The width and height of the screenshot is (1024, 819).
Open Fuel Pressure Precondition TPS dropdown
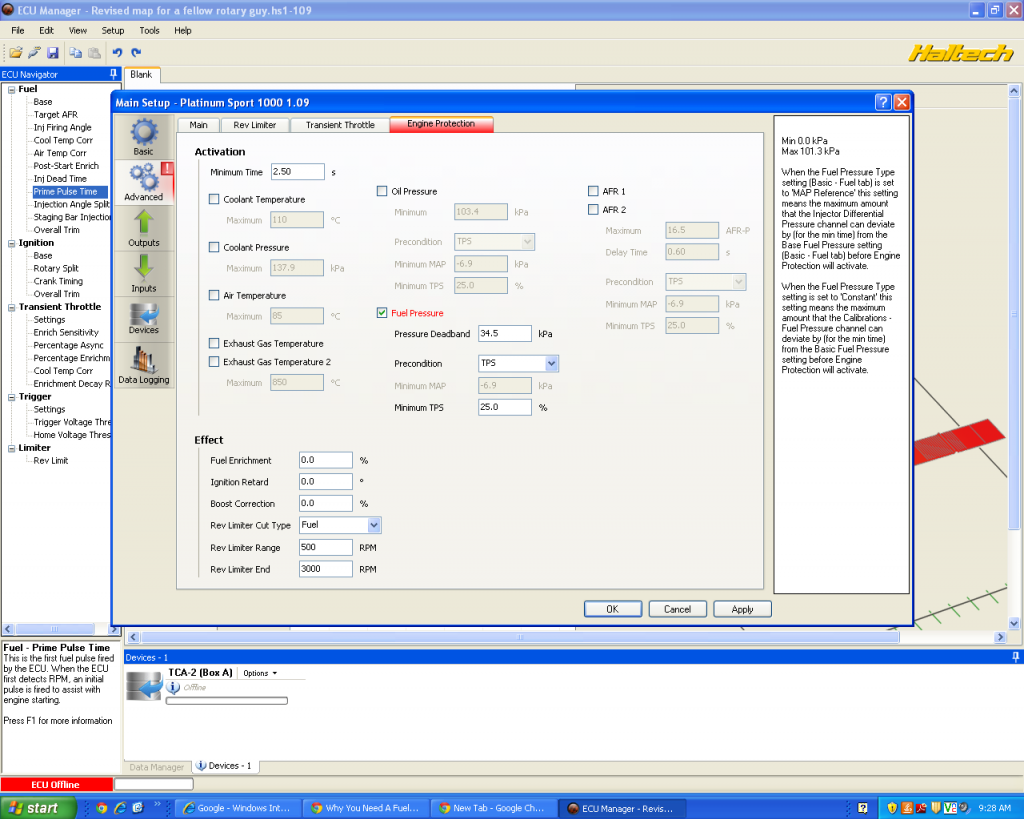(519, 363)
